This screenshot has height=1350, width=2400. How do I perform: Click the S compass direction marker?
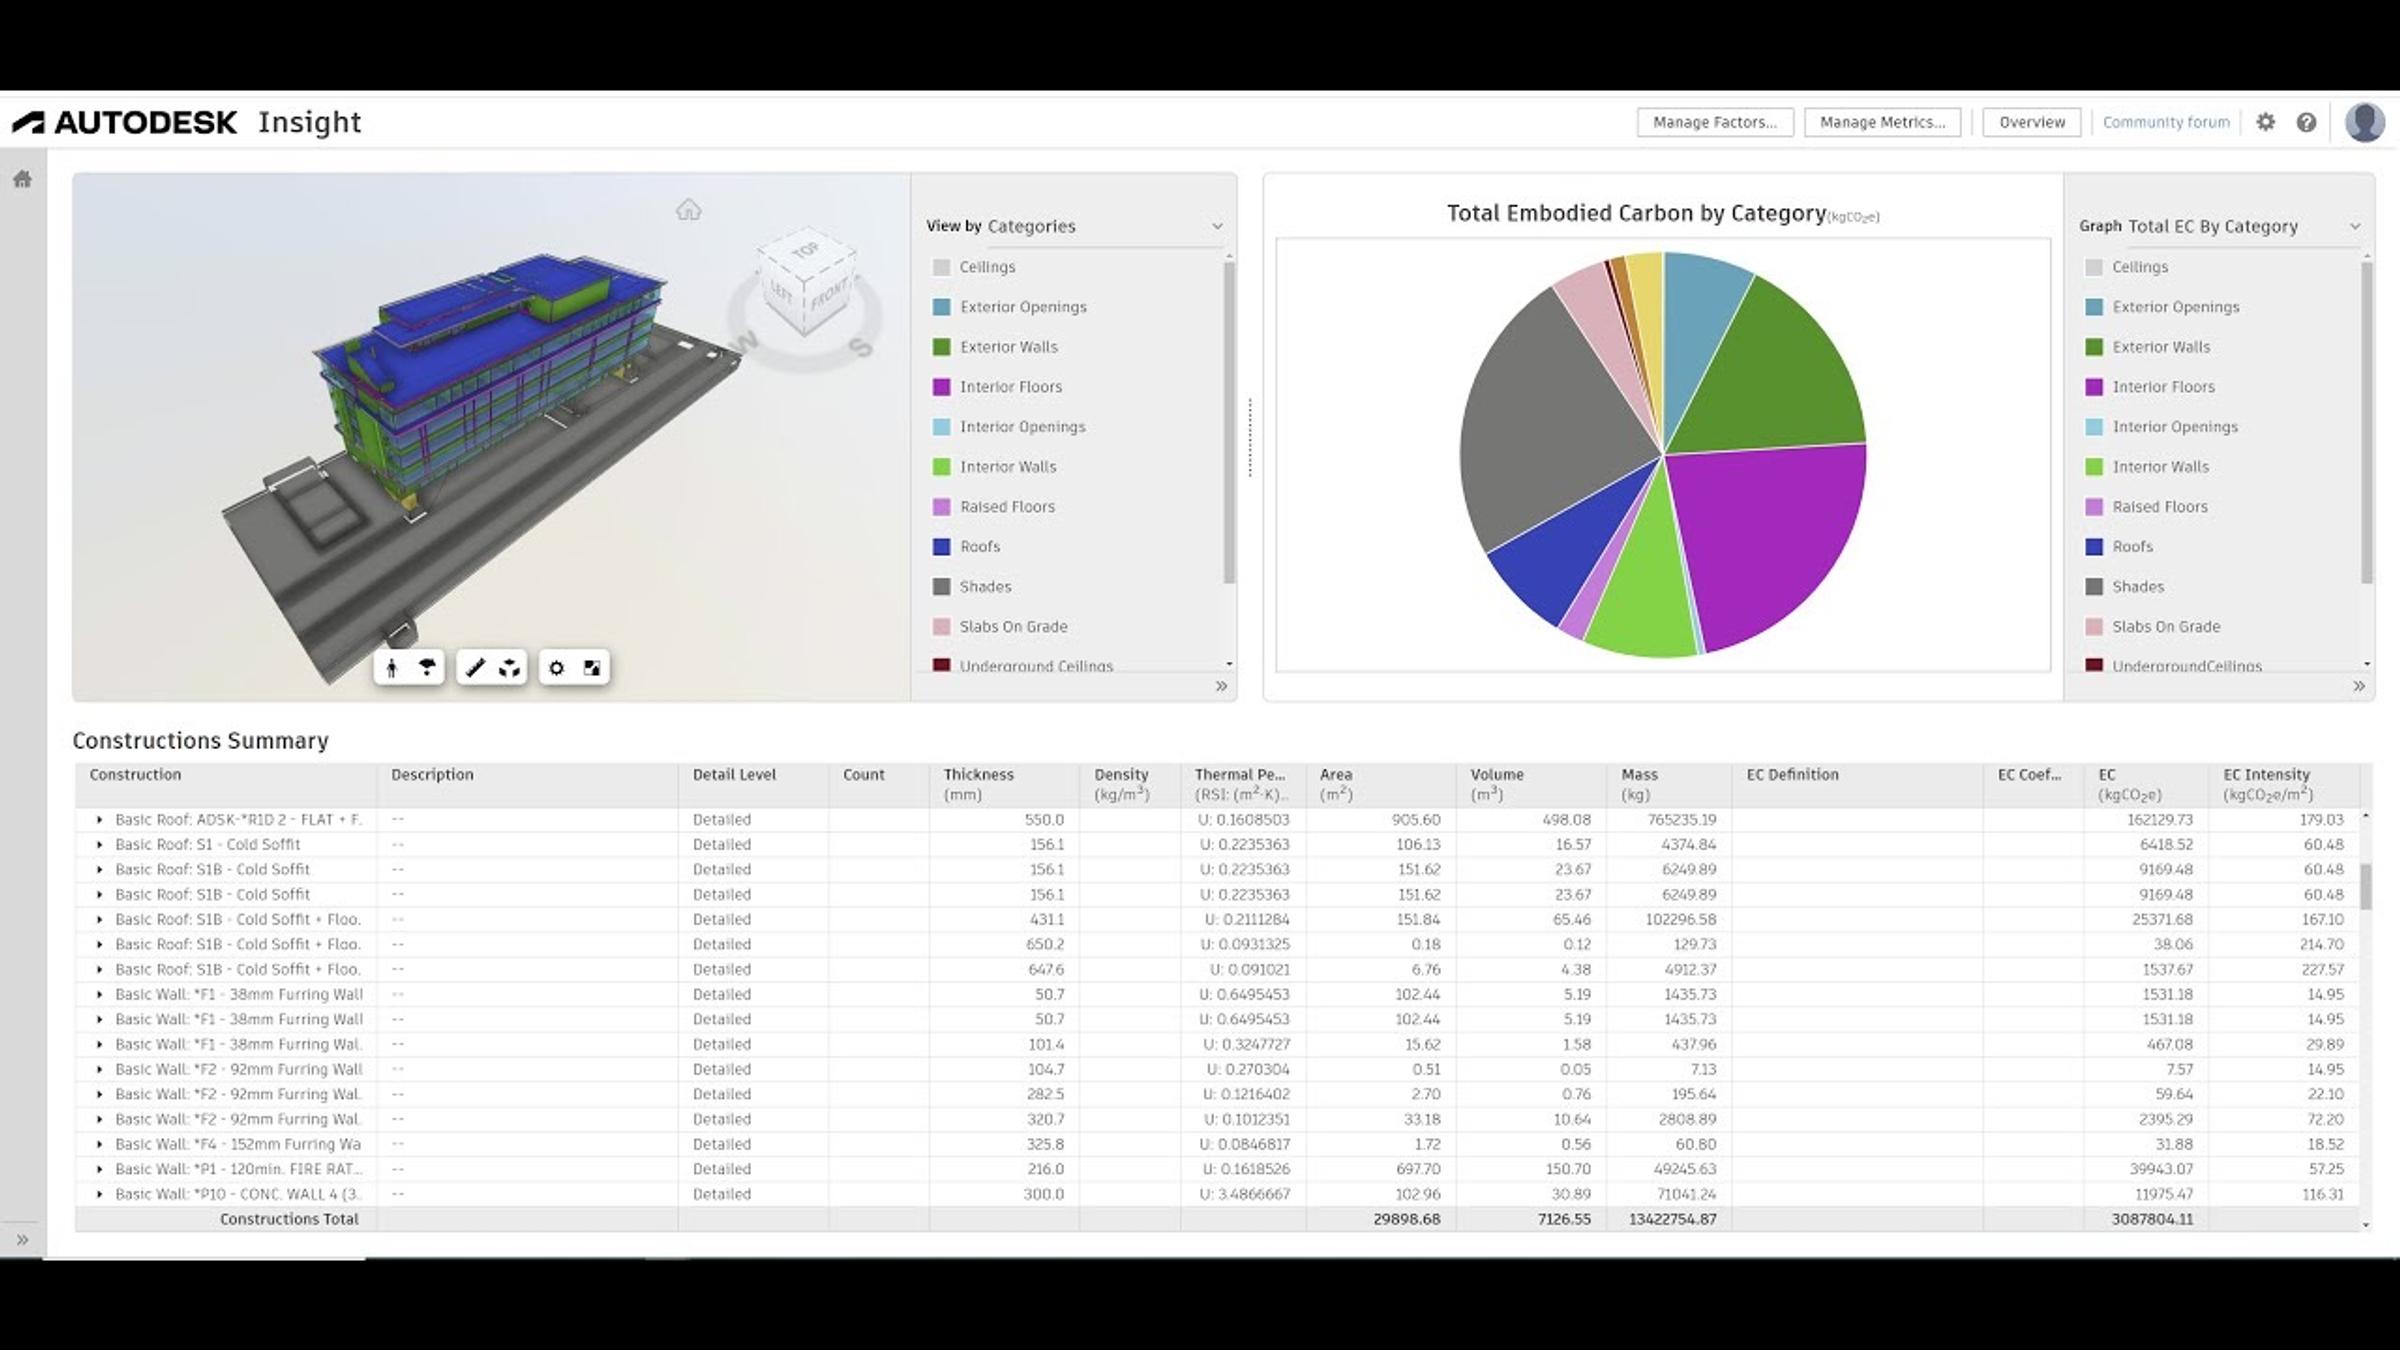(x=860, y=347)
